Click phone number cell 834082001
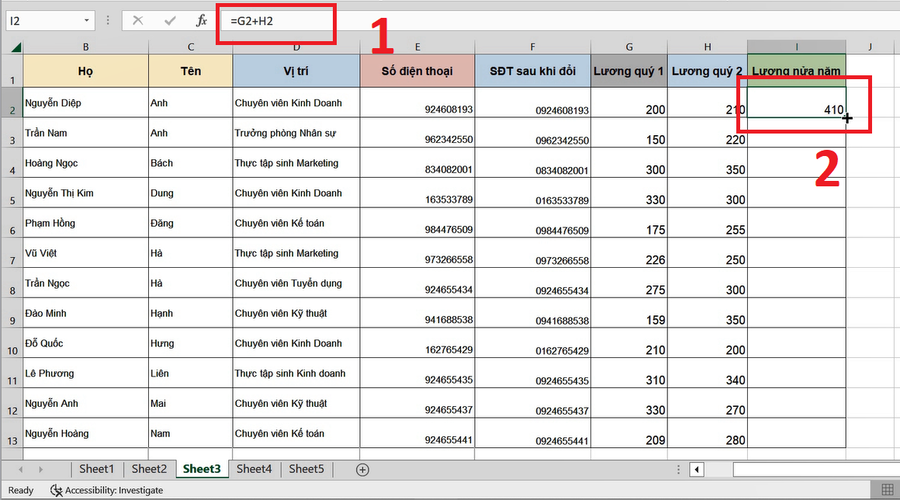Screen dimensions: 900x500 [x=417, y=163]
